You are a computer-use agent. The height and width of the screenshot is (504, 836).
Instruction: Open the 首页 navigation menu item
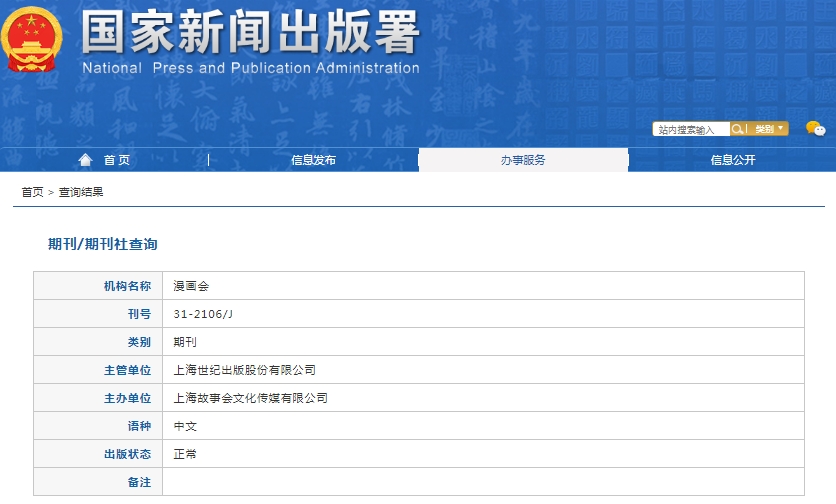point(116,160)
